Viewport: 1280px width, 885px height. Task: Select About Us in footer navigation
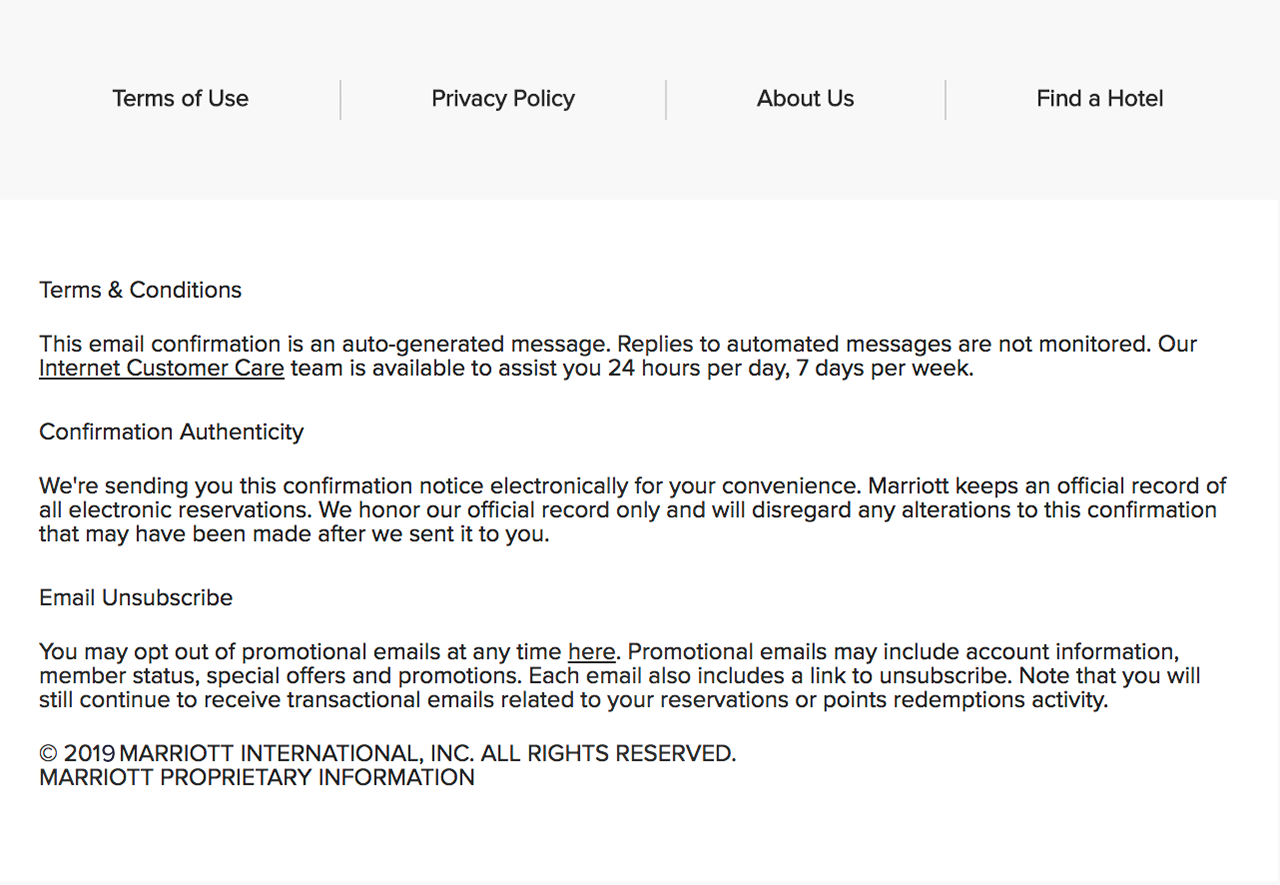805,98
